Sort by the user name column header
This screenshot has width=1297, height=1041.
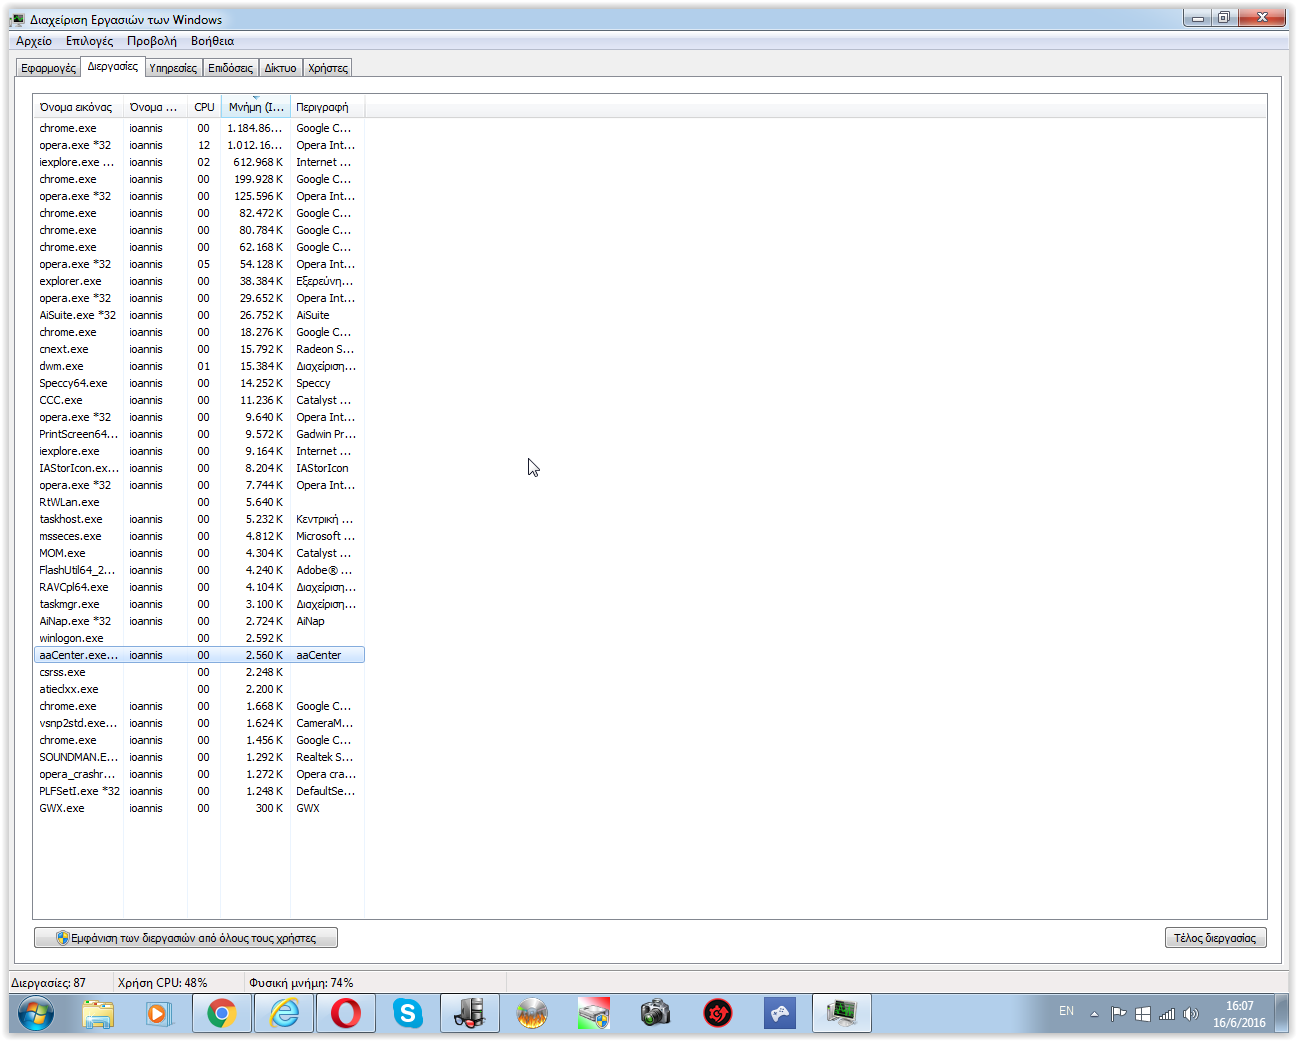155,107
